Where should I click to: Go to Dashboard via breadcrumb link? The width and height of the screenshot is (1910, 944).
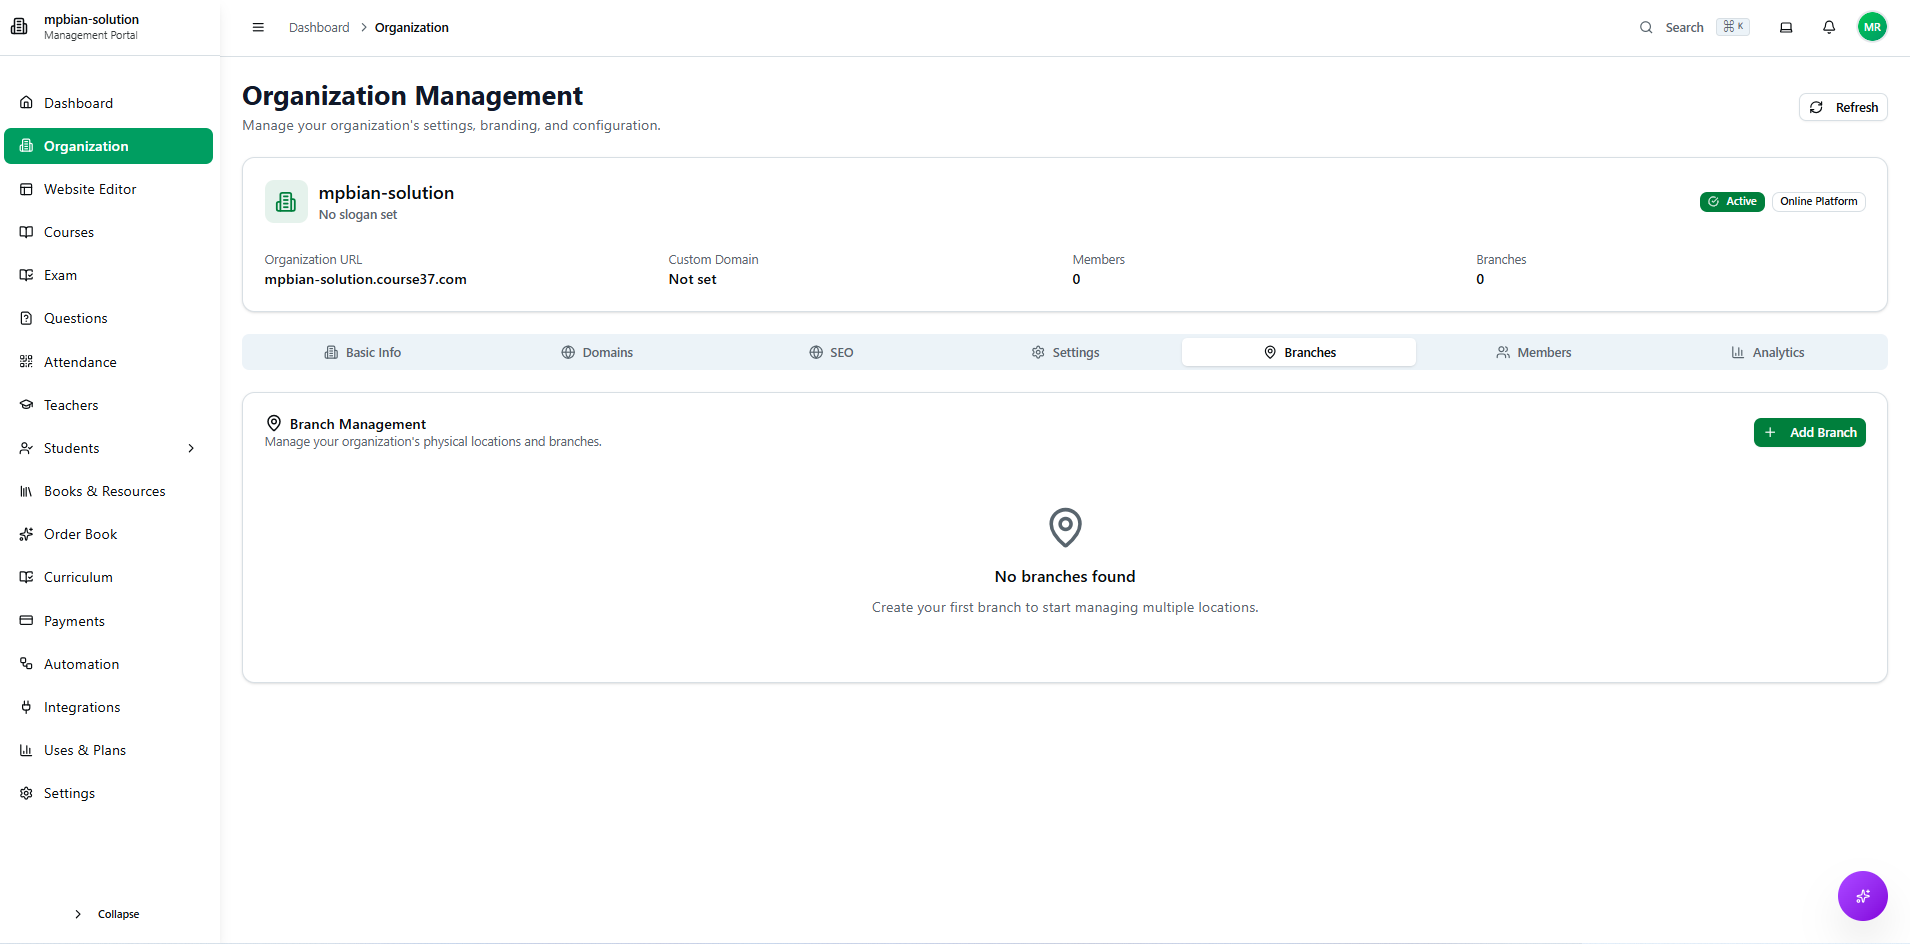click(319, 27)
